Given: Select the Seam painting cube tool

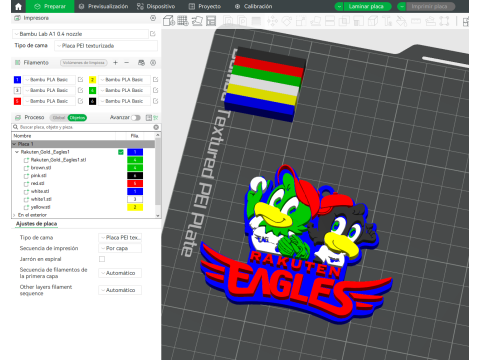Looking at the screenshot, I should pyautogui.click(x=373, y=21).
